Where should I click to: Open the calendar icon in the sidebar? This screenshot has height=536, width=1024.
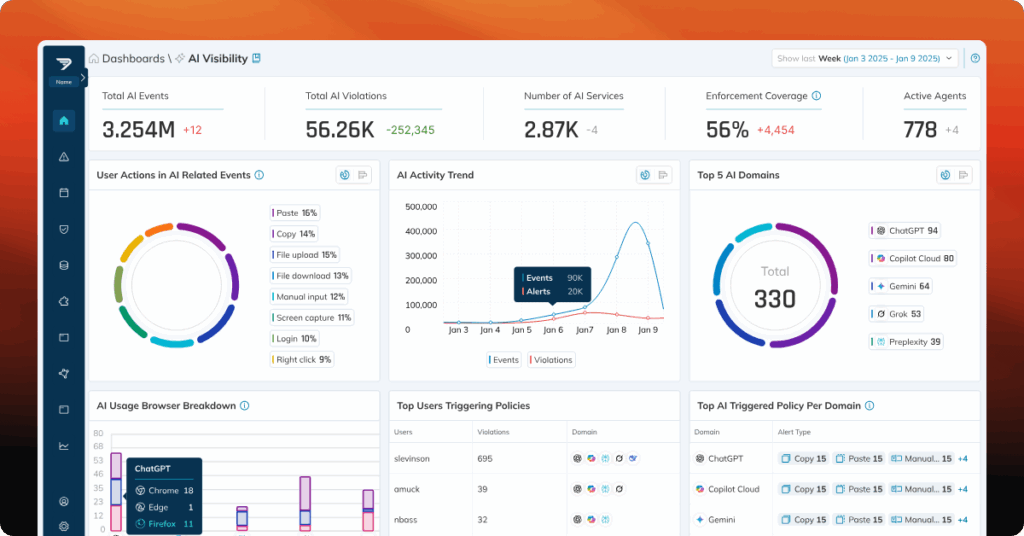coord(64,192)
